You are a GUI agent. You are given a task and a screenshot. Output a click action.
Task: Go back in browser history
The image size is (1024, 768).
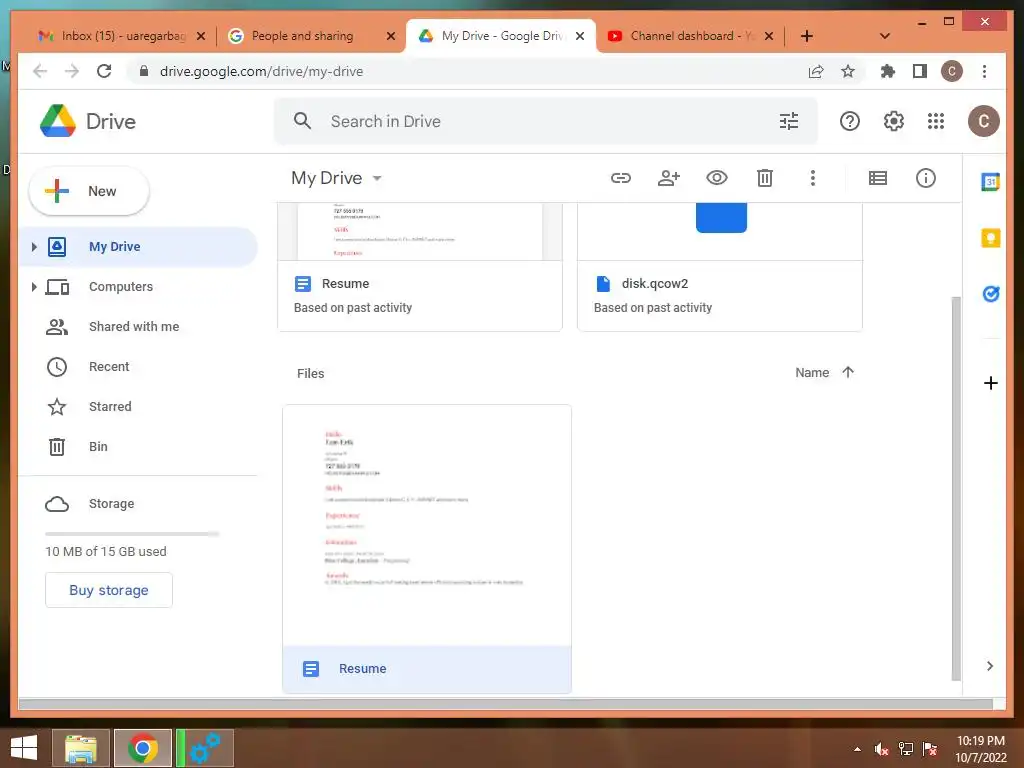pyautogui.click(x=40, y=71)
